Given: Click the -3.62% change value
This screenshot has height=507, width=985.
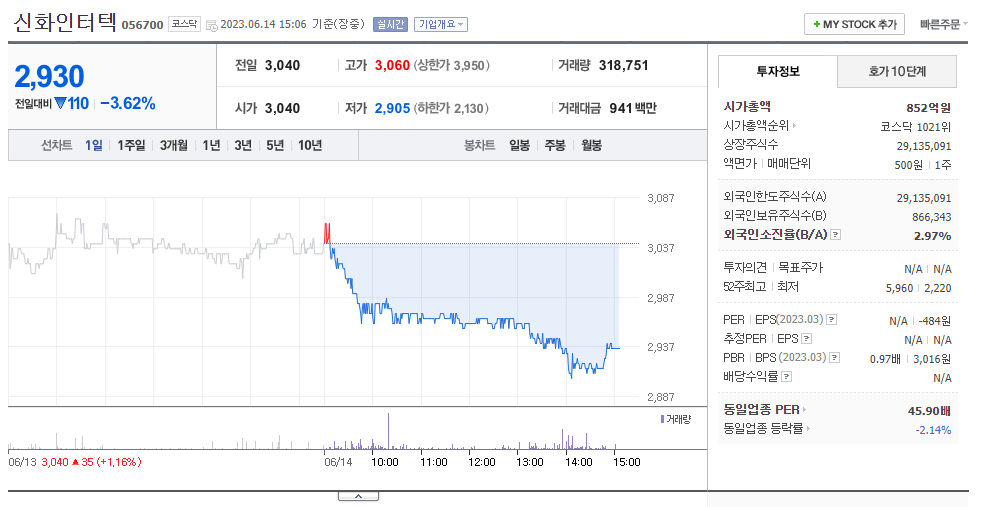Looking at the screenshot, I should (128, 104).
